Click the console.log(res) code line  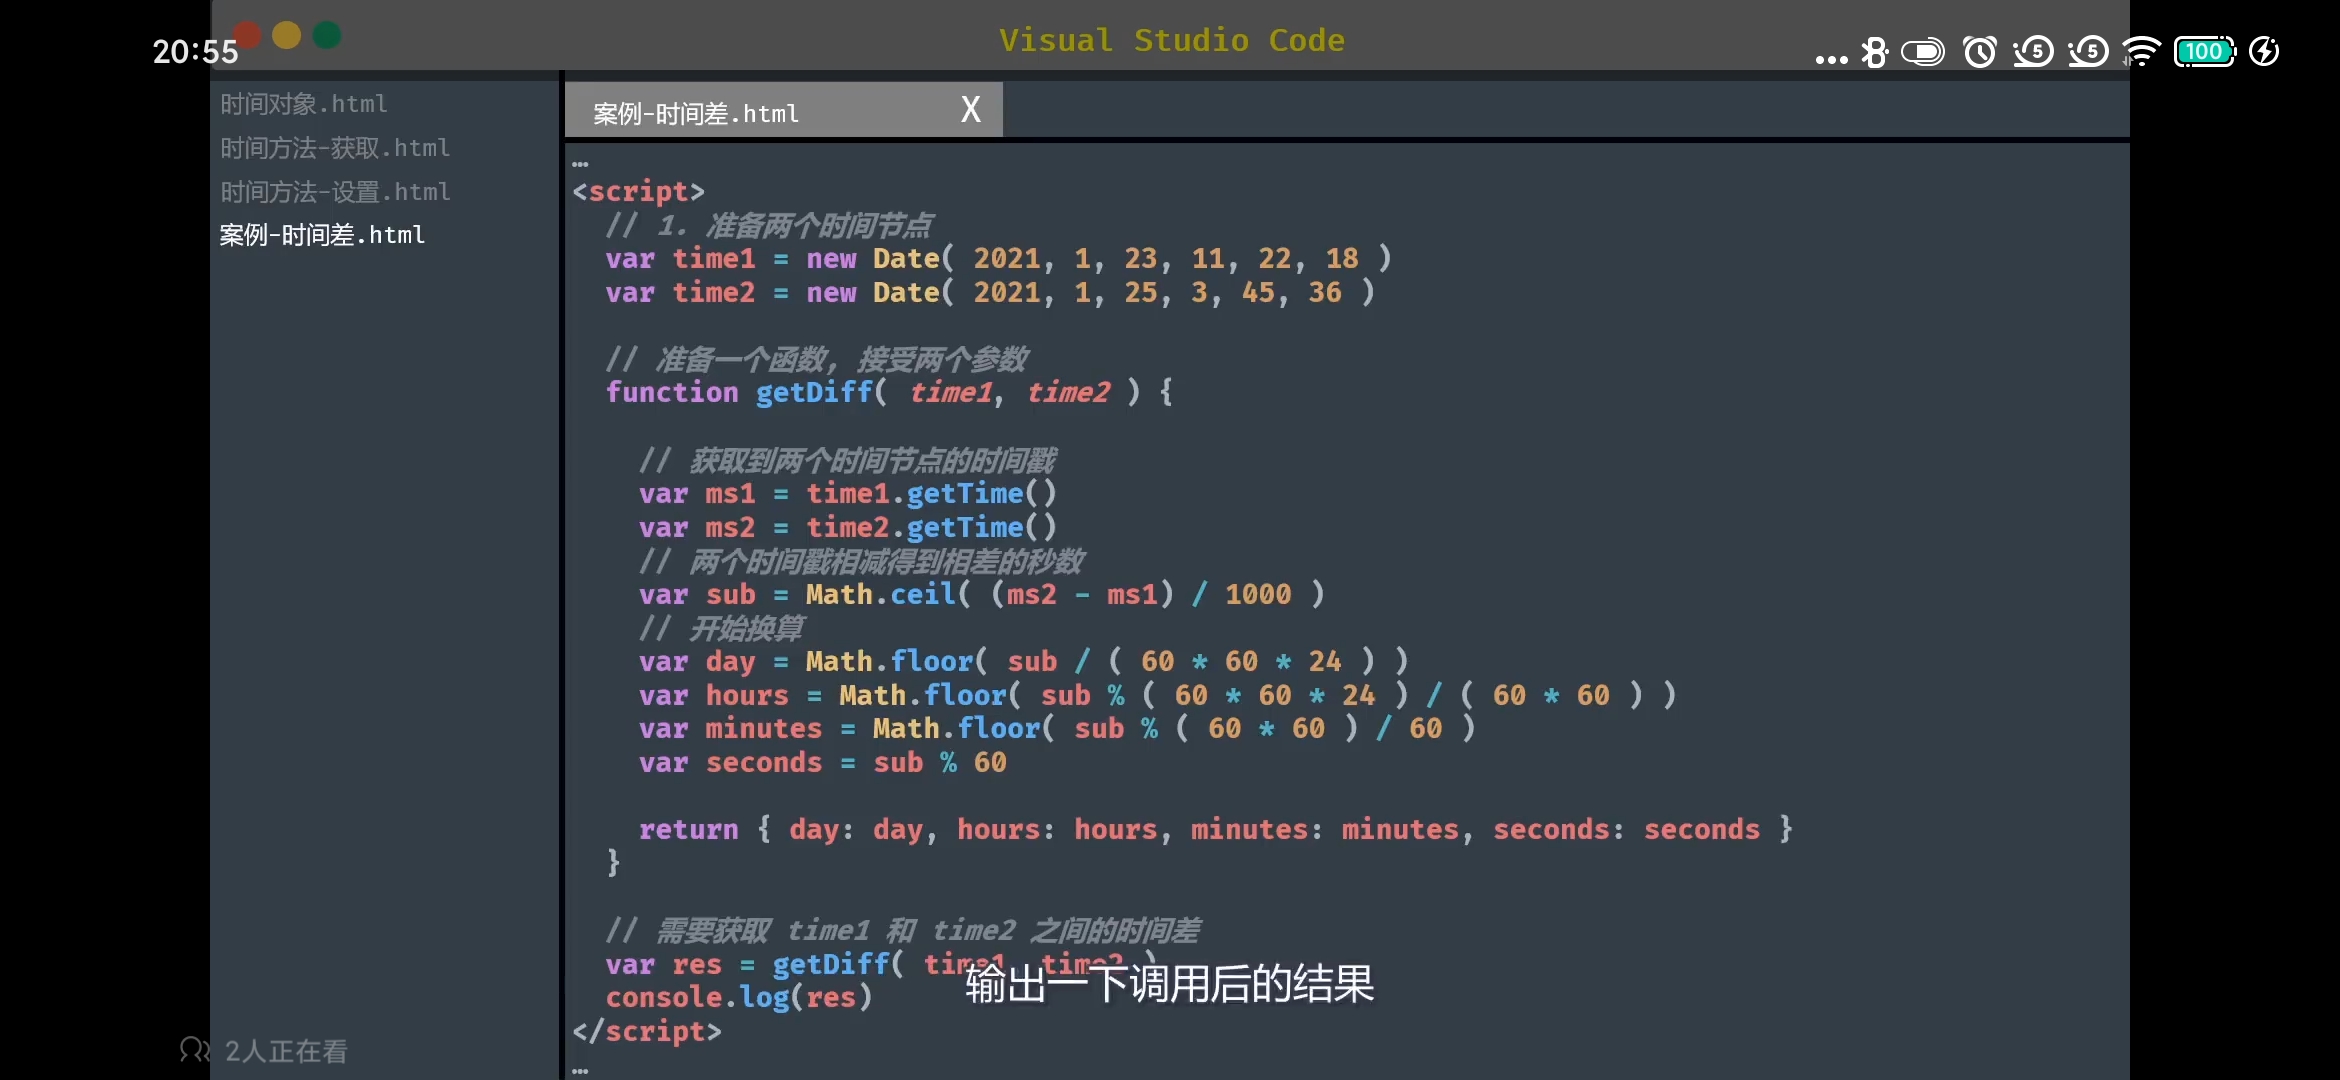point(739,998)
